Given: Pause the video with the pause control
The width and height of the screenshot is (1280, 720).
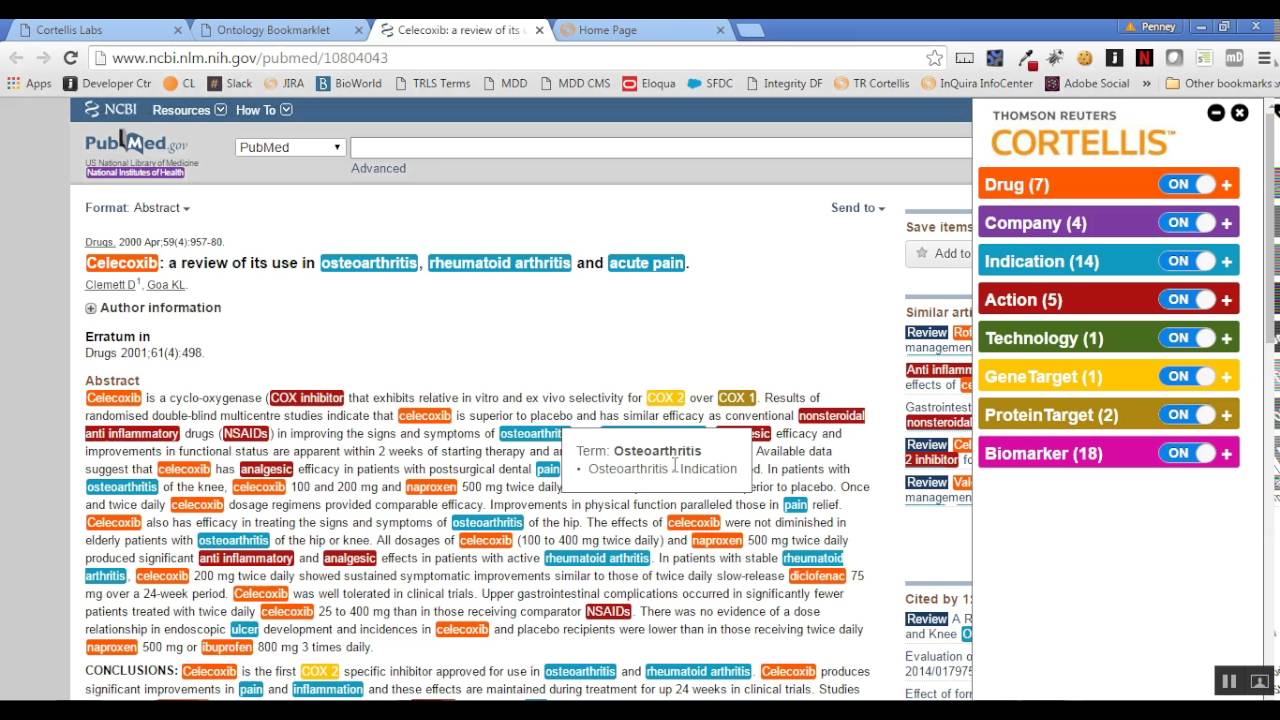Looking at the screenshot, I should [x=1229, y=682].
